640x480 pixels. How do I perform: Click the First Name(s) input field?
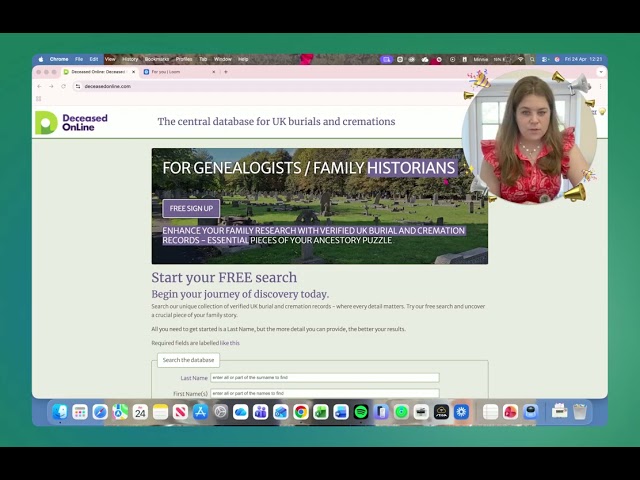325,393
